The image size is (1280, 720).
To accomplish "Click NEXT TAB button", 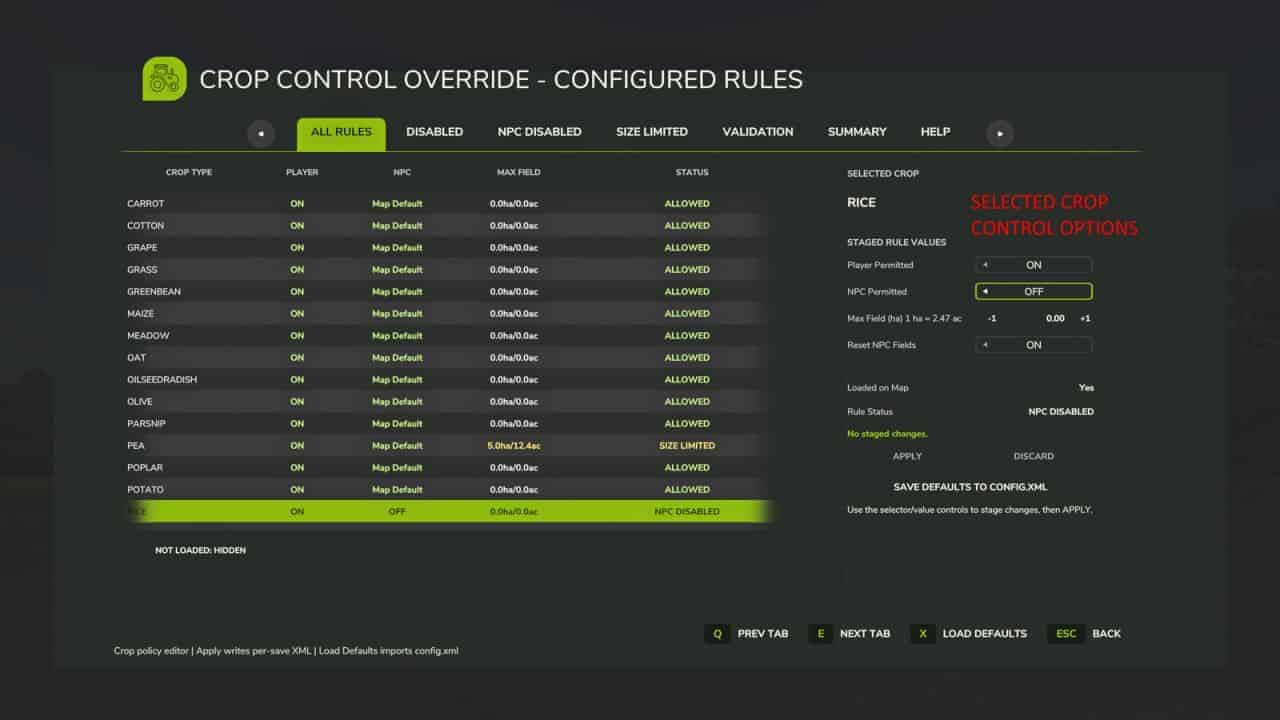I will (x=865, y=634).
